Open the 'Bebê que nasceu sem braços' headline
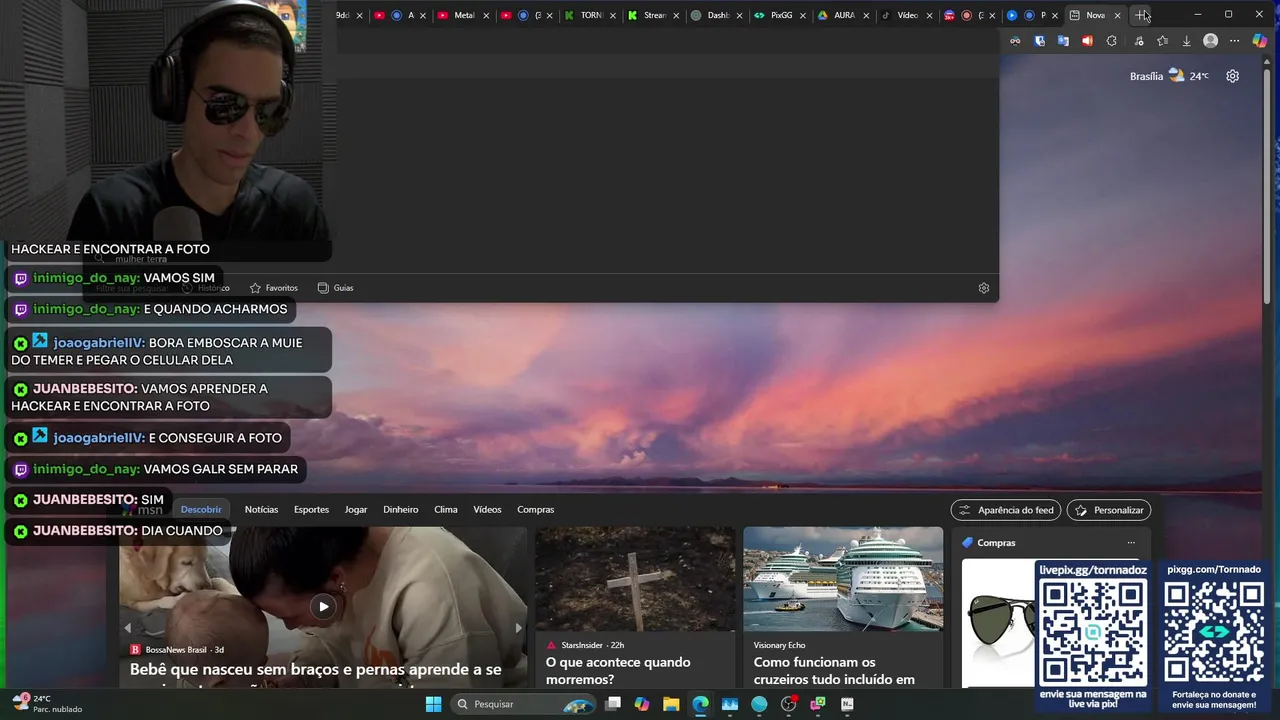Screen dimensions: 1280x720 point(316,670)
